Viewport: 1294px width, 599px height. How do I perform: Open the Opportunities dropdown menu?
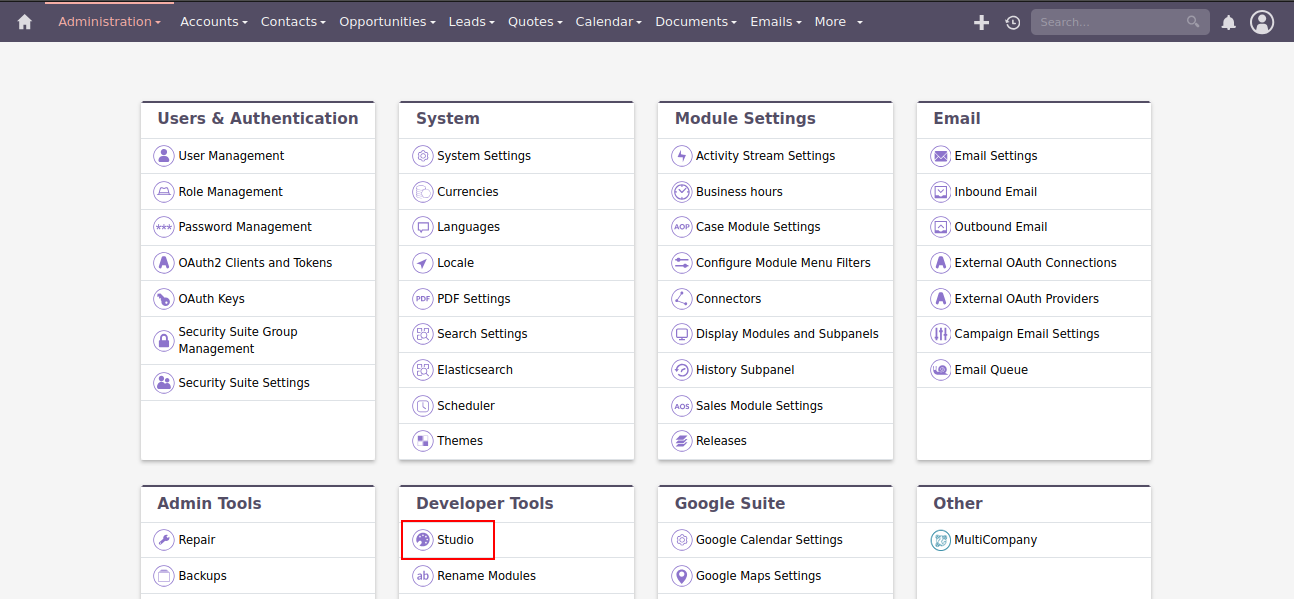(x=387, y=22)
